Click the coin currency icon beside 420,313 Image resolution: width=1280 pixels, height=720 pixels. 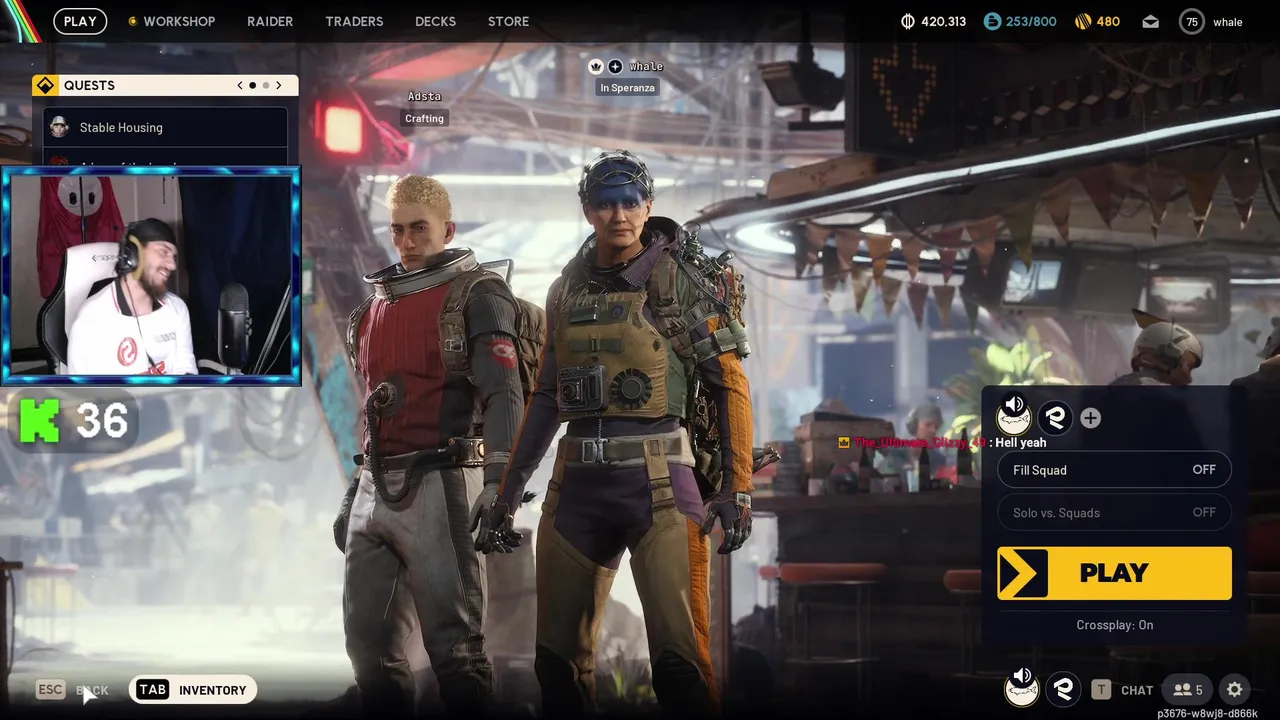(x=908, y=21)
